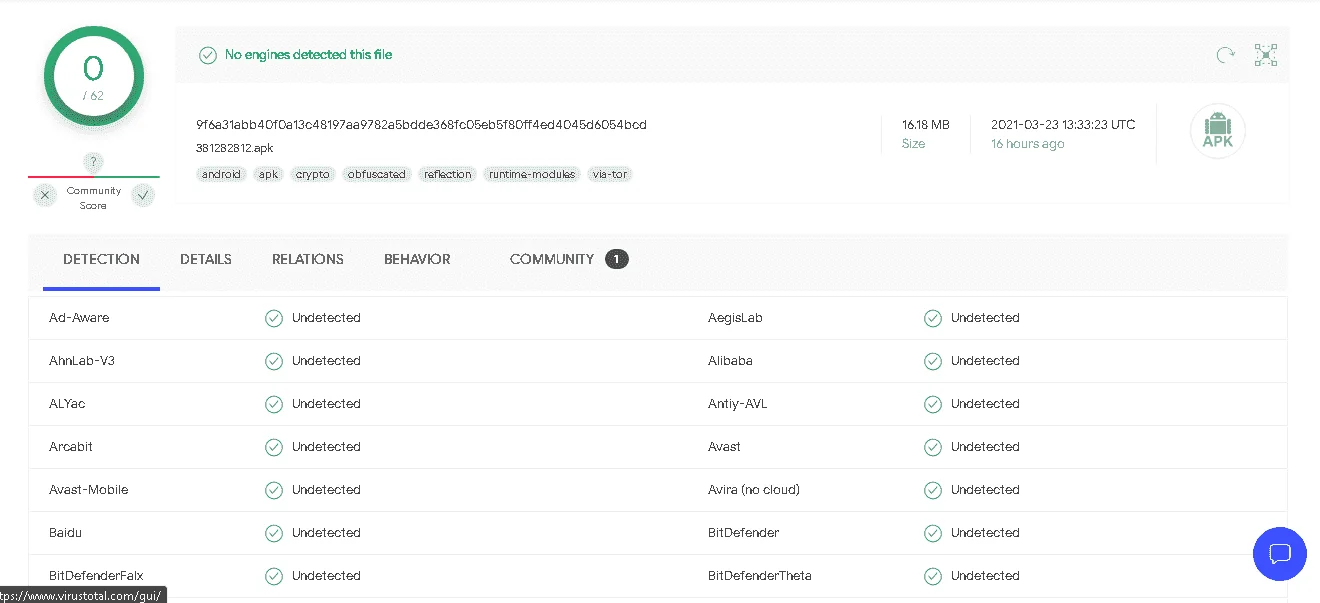Click ALYac undetected check icon
This screenshot has width=1320, height=603.
point(274,404)
